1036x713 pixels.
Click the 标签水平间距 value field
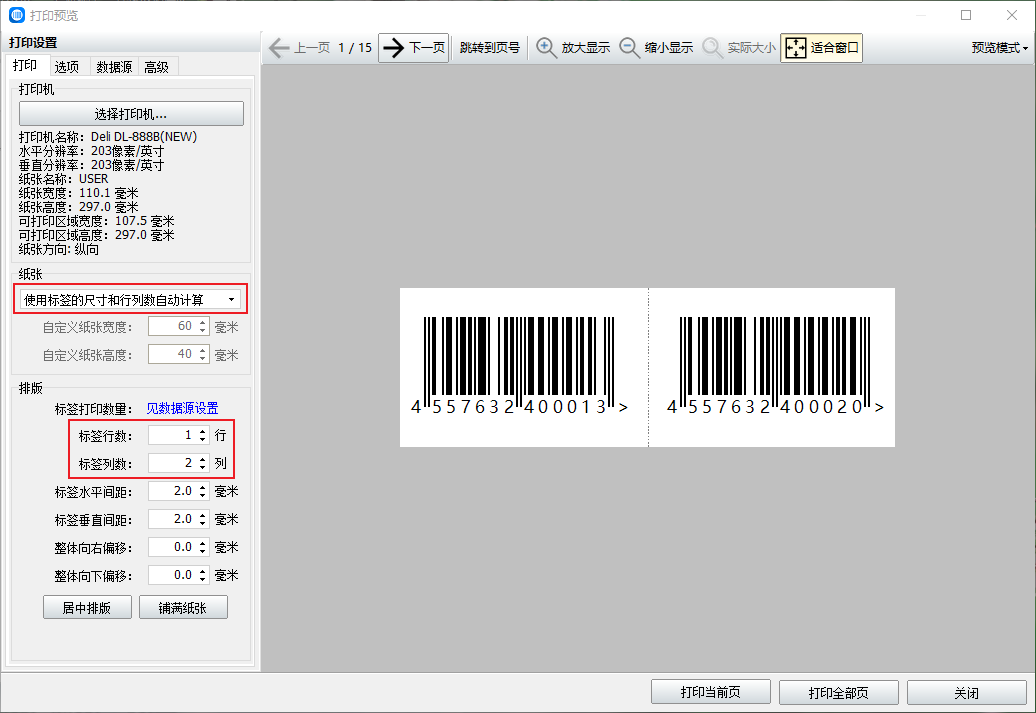click(172, 491)
